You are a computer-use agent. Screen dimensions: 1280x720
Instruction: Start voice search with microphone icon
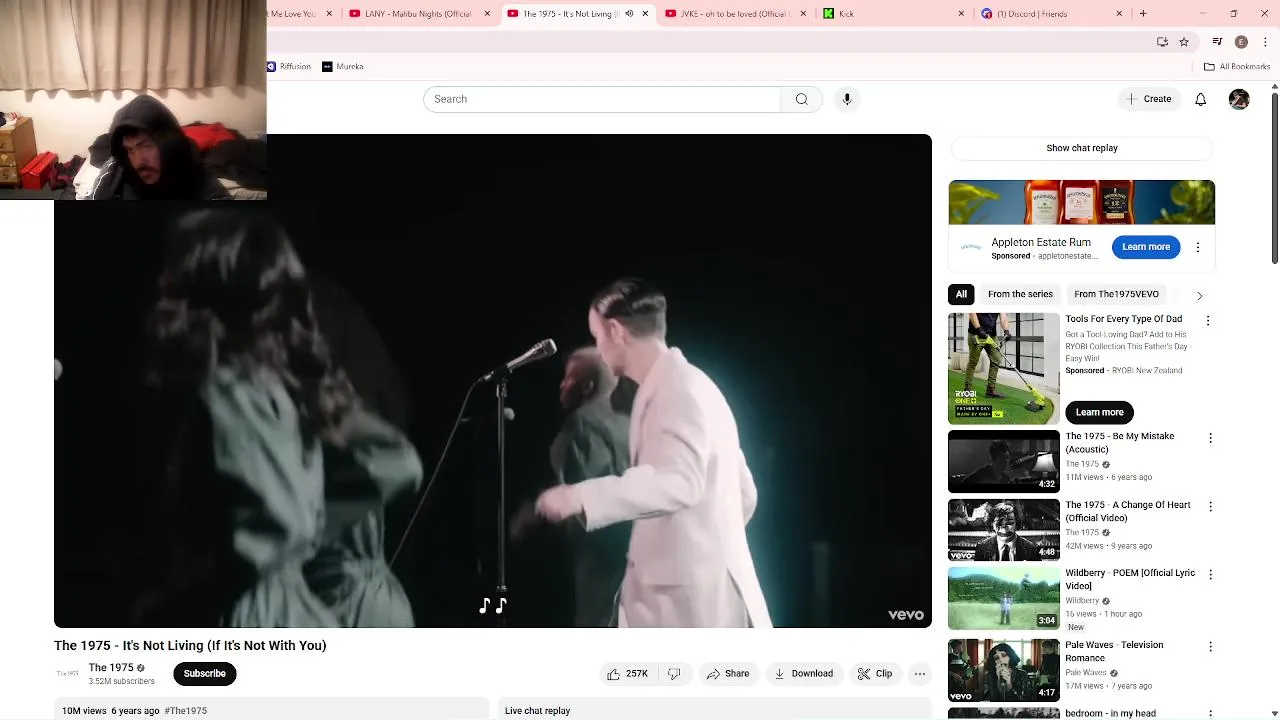click(x=847, y=99)
